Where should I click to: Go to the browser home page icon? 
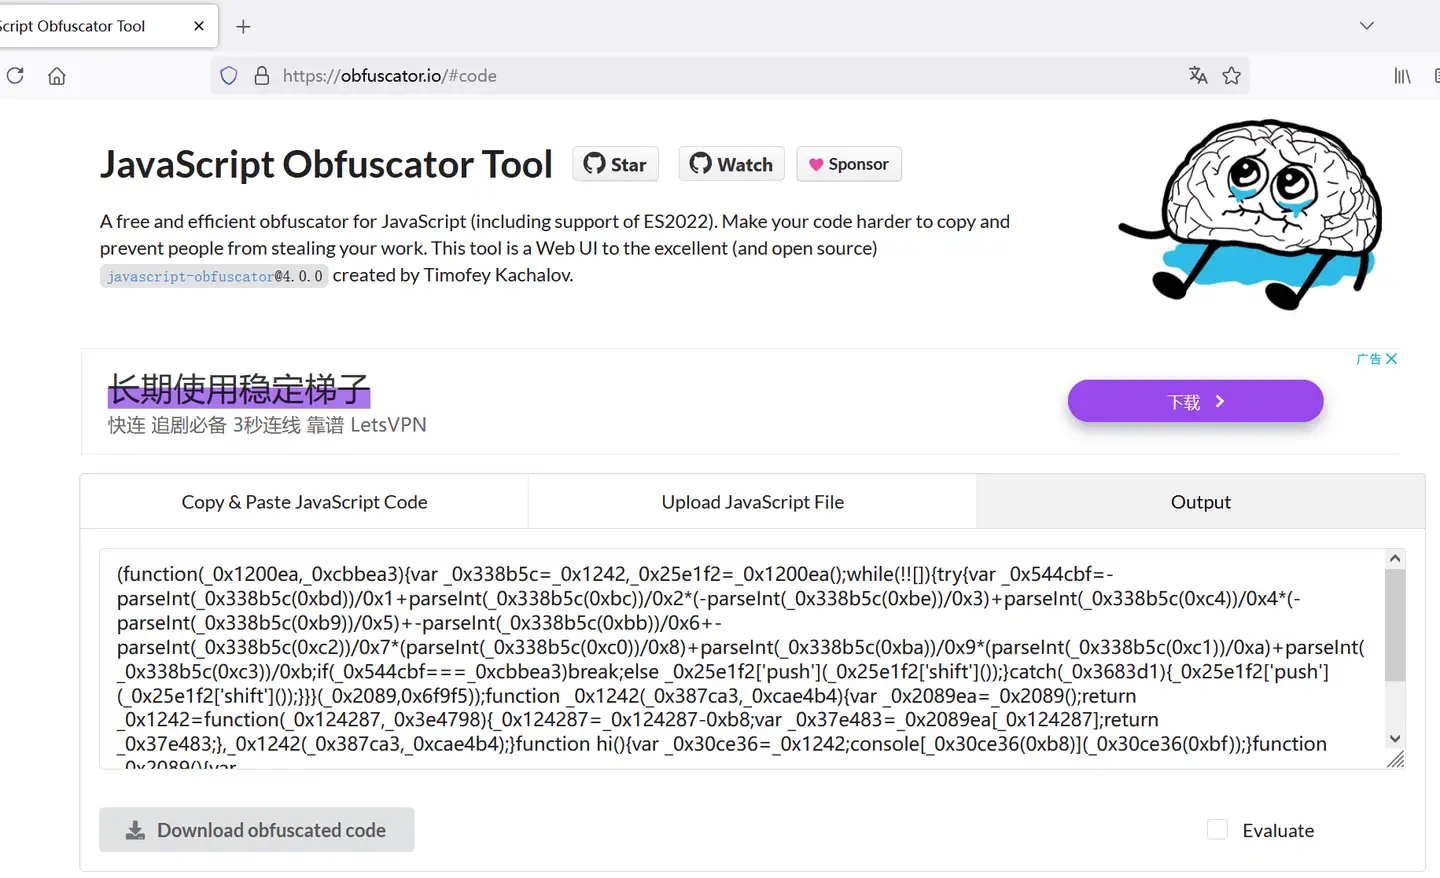57,76
